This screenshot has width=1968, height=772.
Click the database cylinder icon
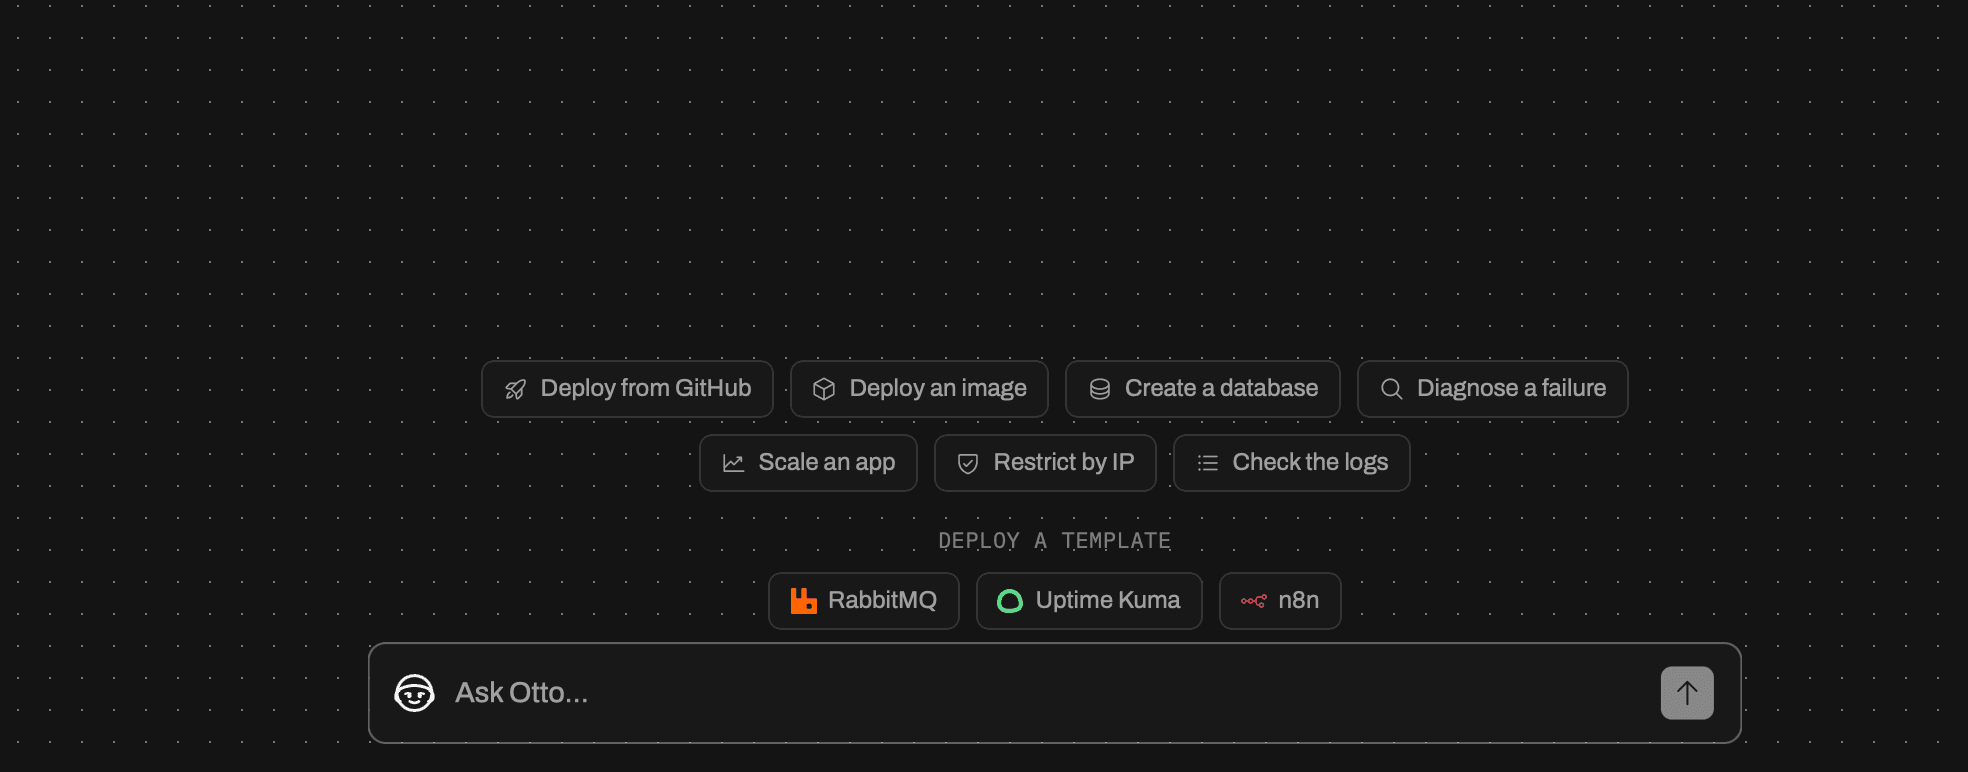coord(1100,389)
